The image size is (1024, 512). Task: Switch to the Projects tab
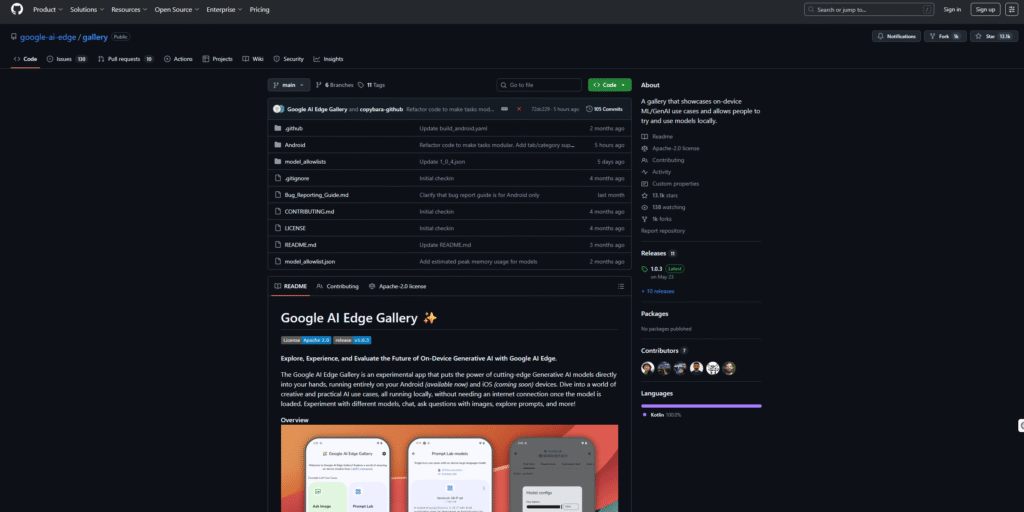pyautogui.click(x=217, y=59)
